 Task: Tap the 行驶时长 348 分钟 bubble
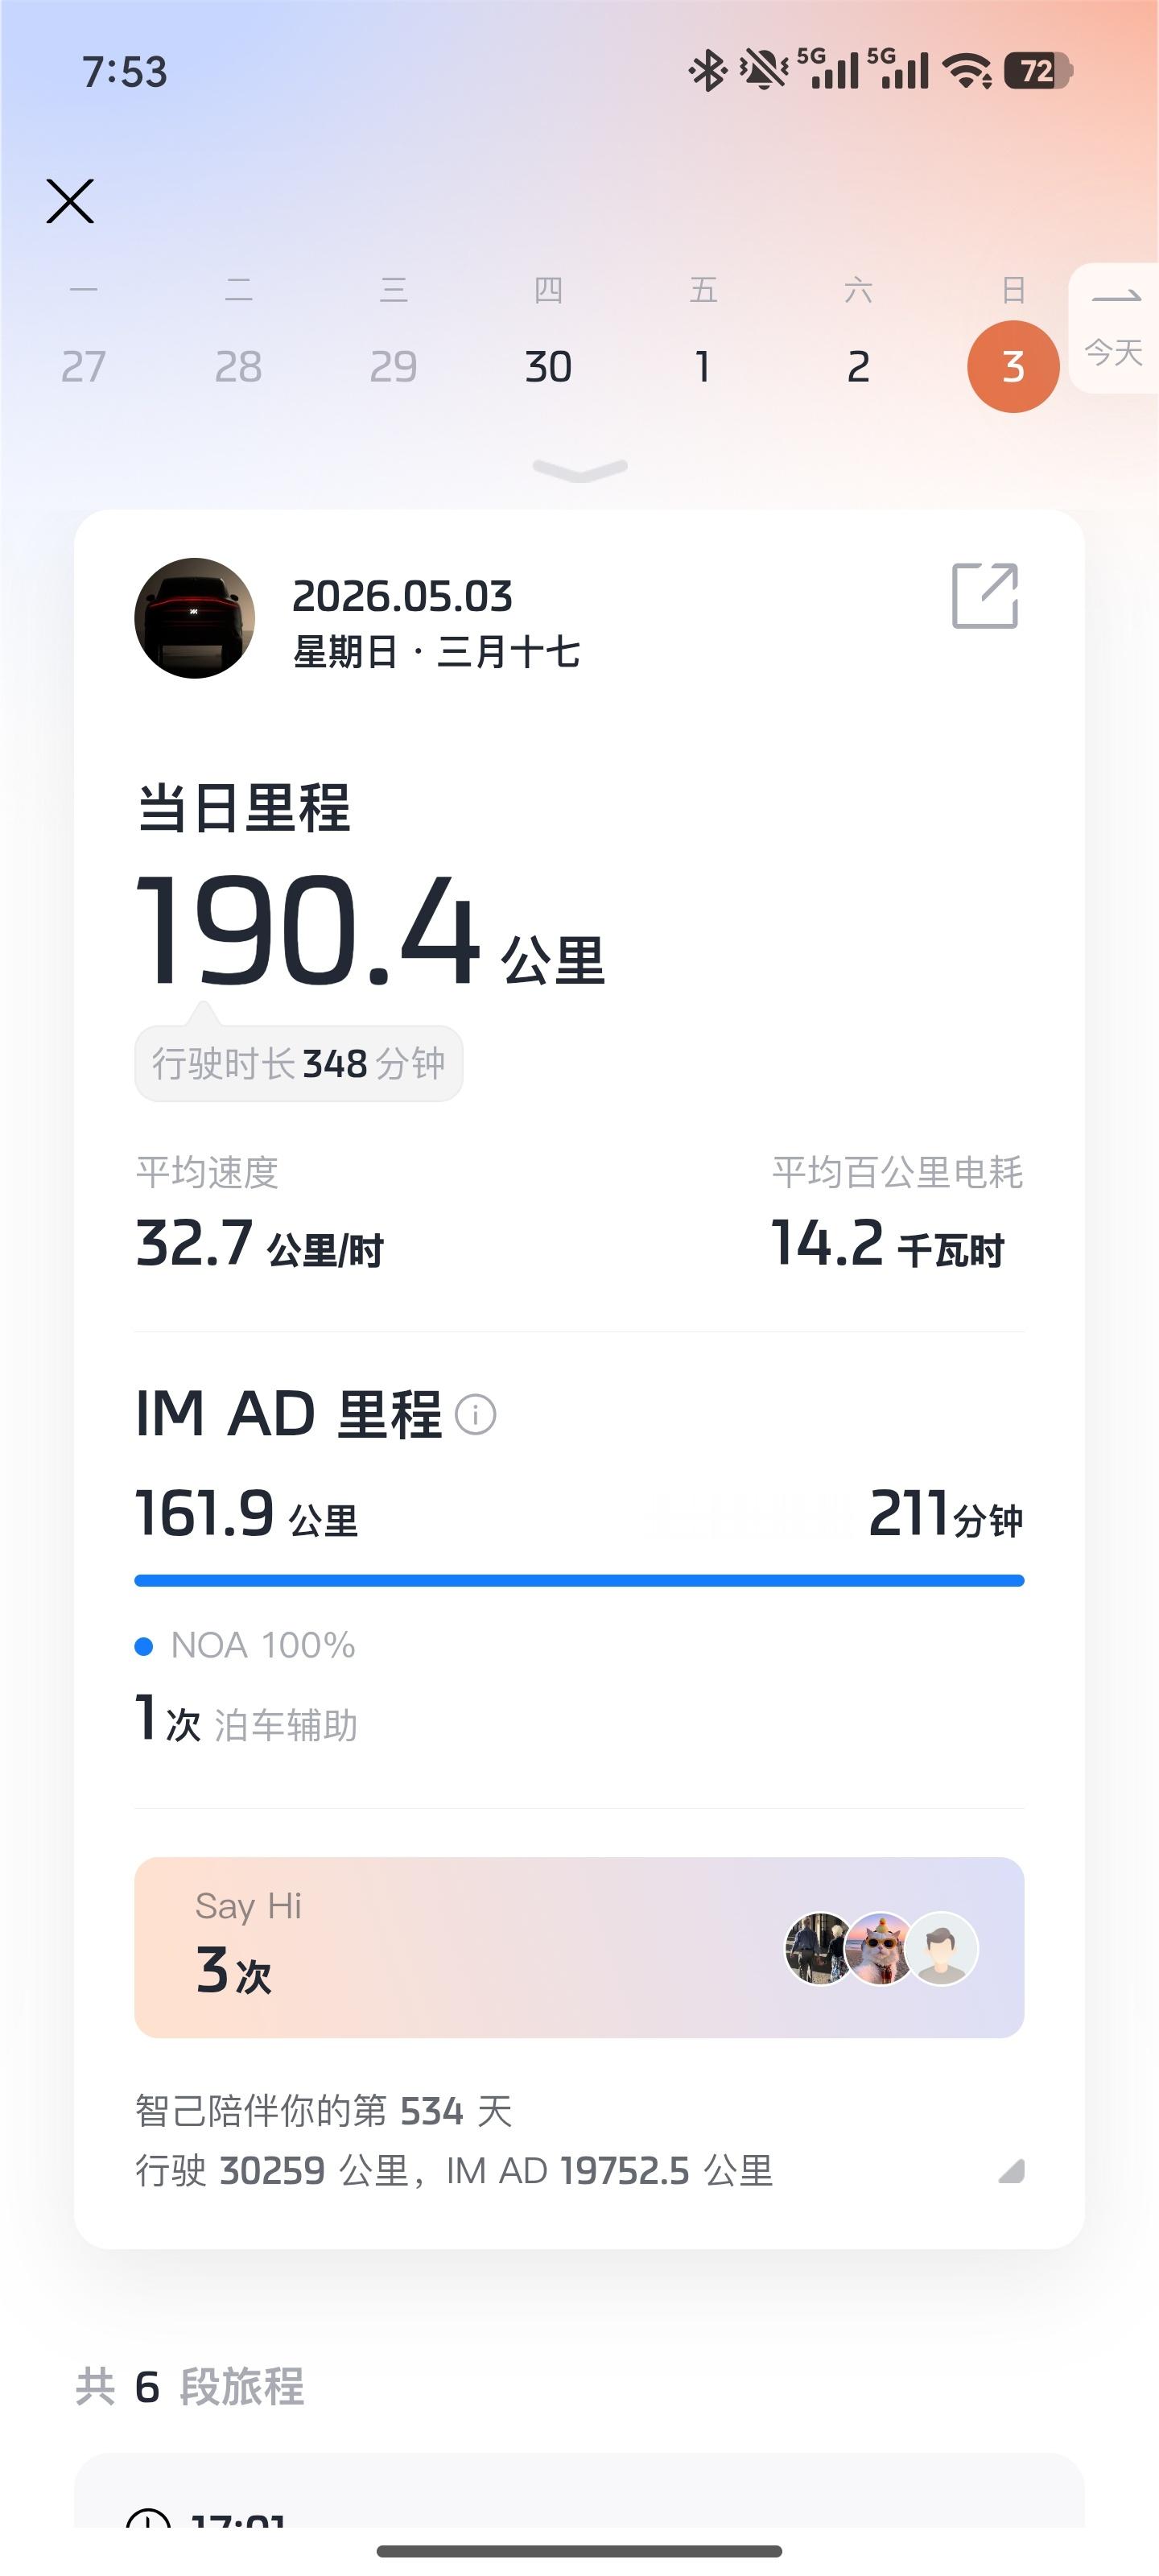click(x=299, y=1063)
